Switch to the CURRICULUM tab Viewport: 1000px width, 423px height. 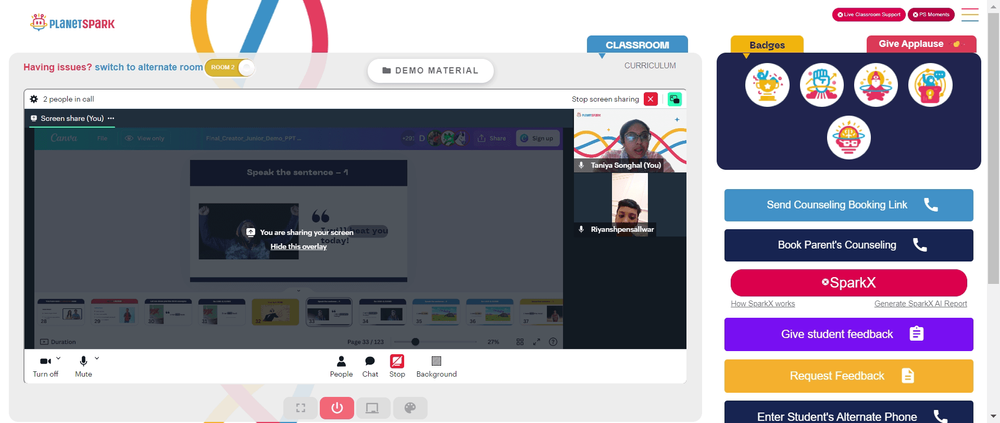(x=650, y=66)
